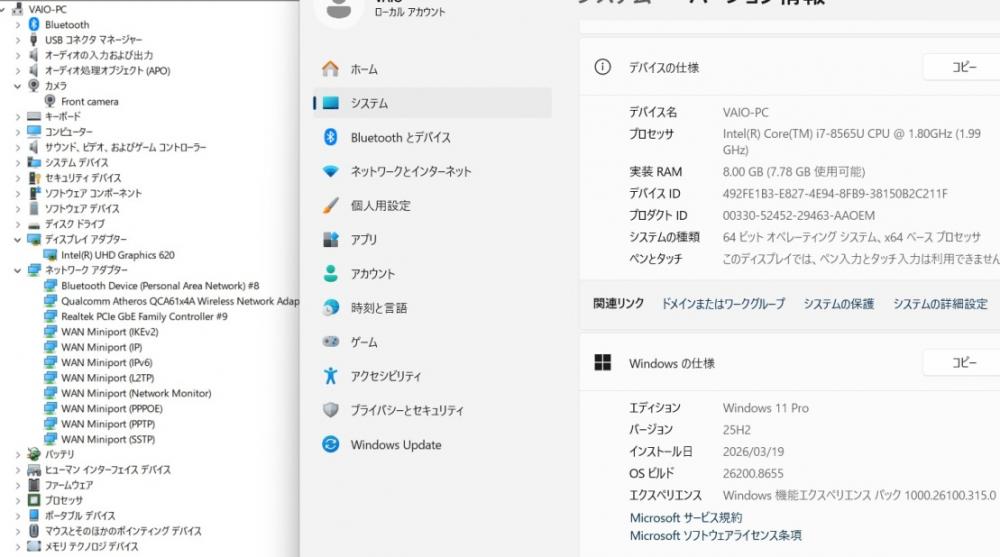Image resolution: width=1000 pixels, height=557 pixels.
Task: Select the Bluetooth icon in Device Manager
Action: point(34,24)
